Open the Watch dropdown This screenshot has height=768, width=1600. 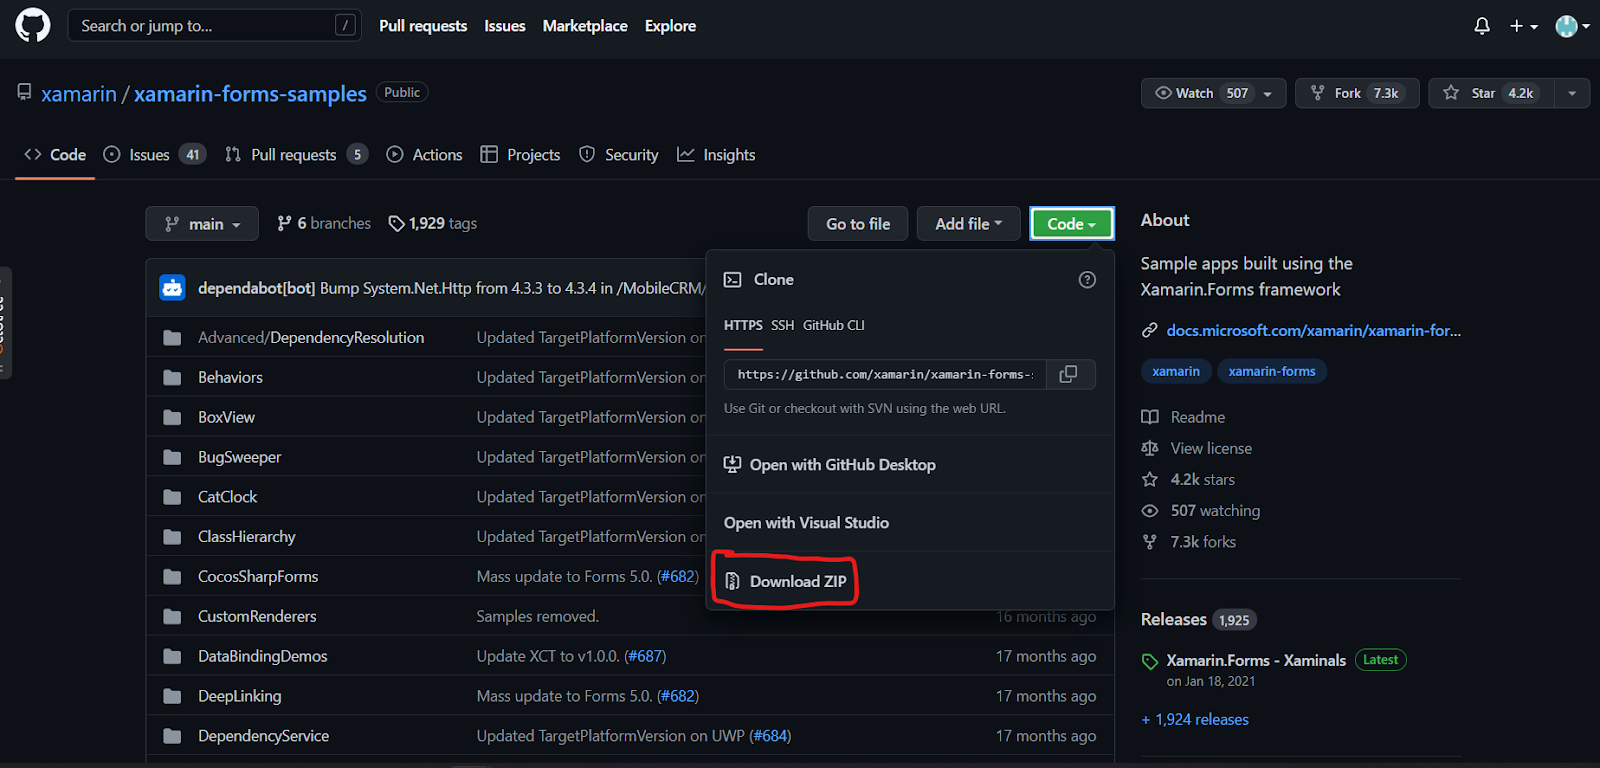[x=1213, y=93]
